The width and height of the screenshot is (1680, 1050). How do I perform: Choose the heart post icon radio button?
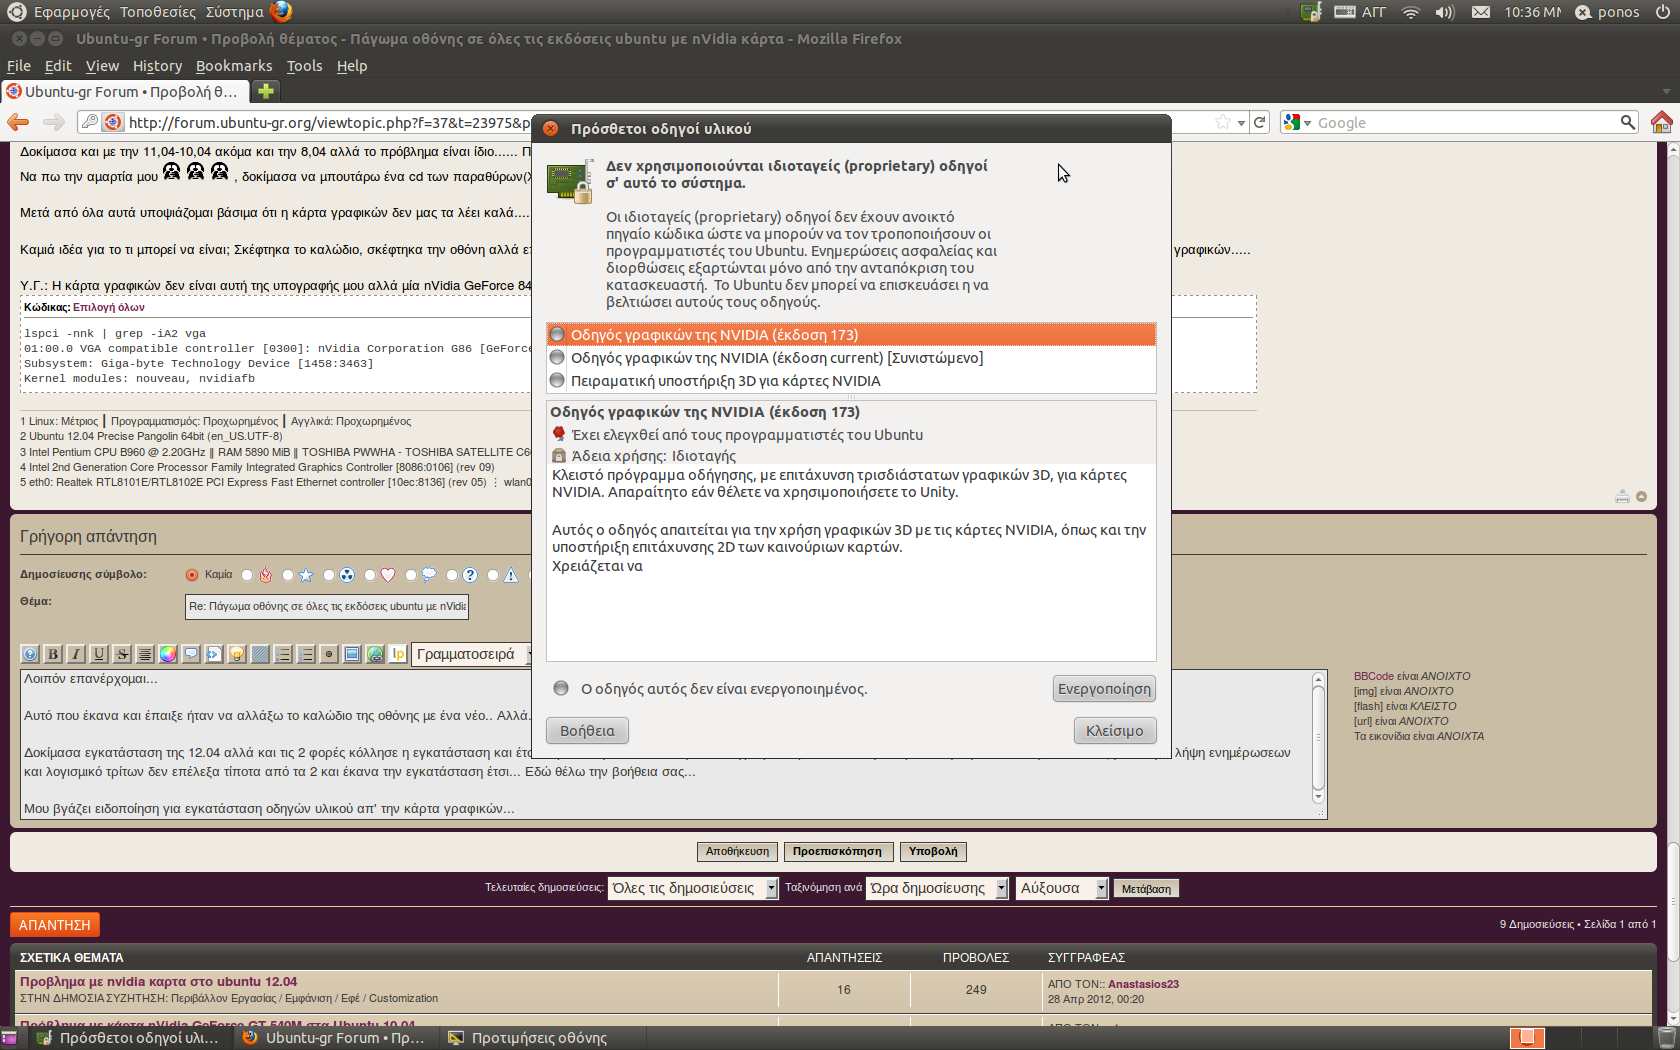[x=370, y=575]
